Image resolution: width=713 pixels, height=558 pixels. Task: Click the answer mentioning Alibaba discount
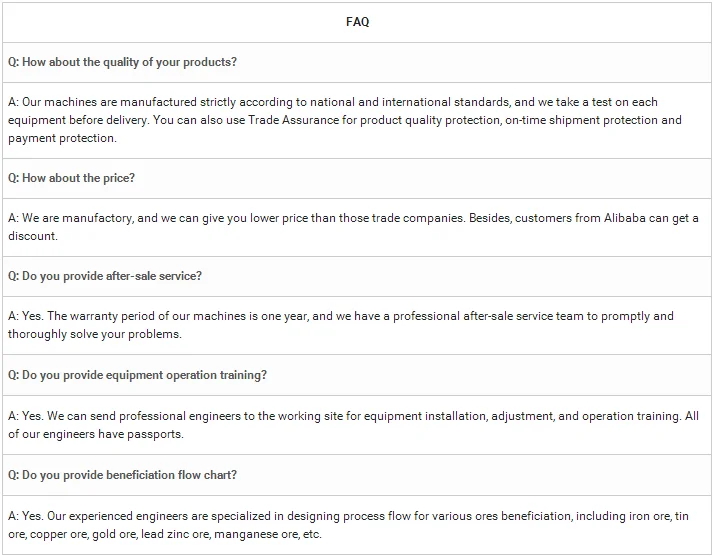pos(357,227)
